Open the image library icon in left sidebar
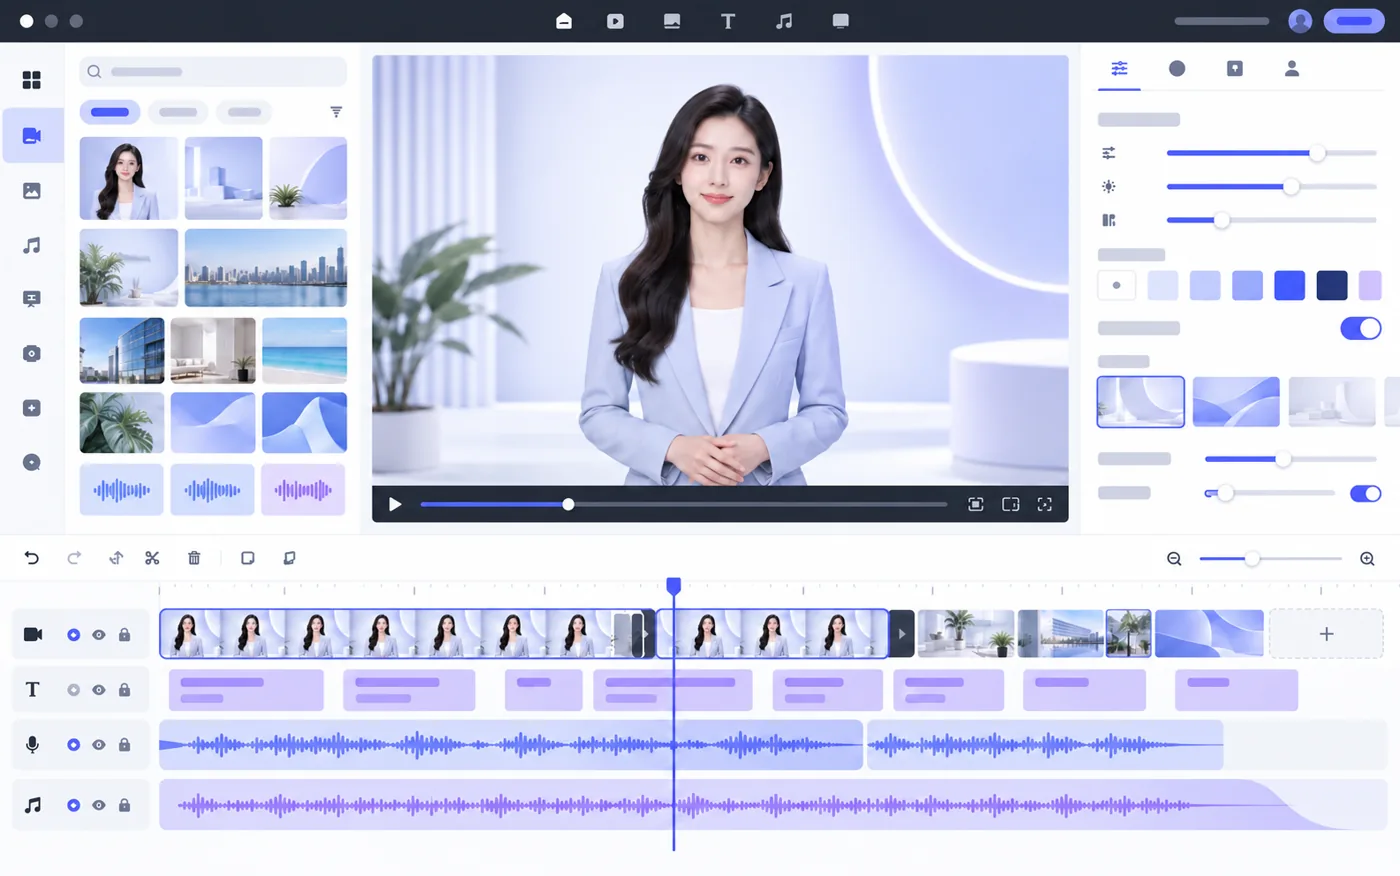The width and height of the screenshot is (1400, 876). [x=32, y=190]
